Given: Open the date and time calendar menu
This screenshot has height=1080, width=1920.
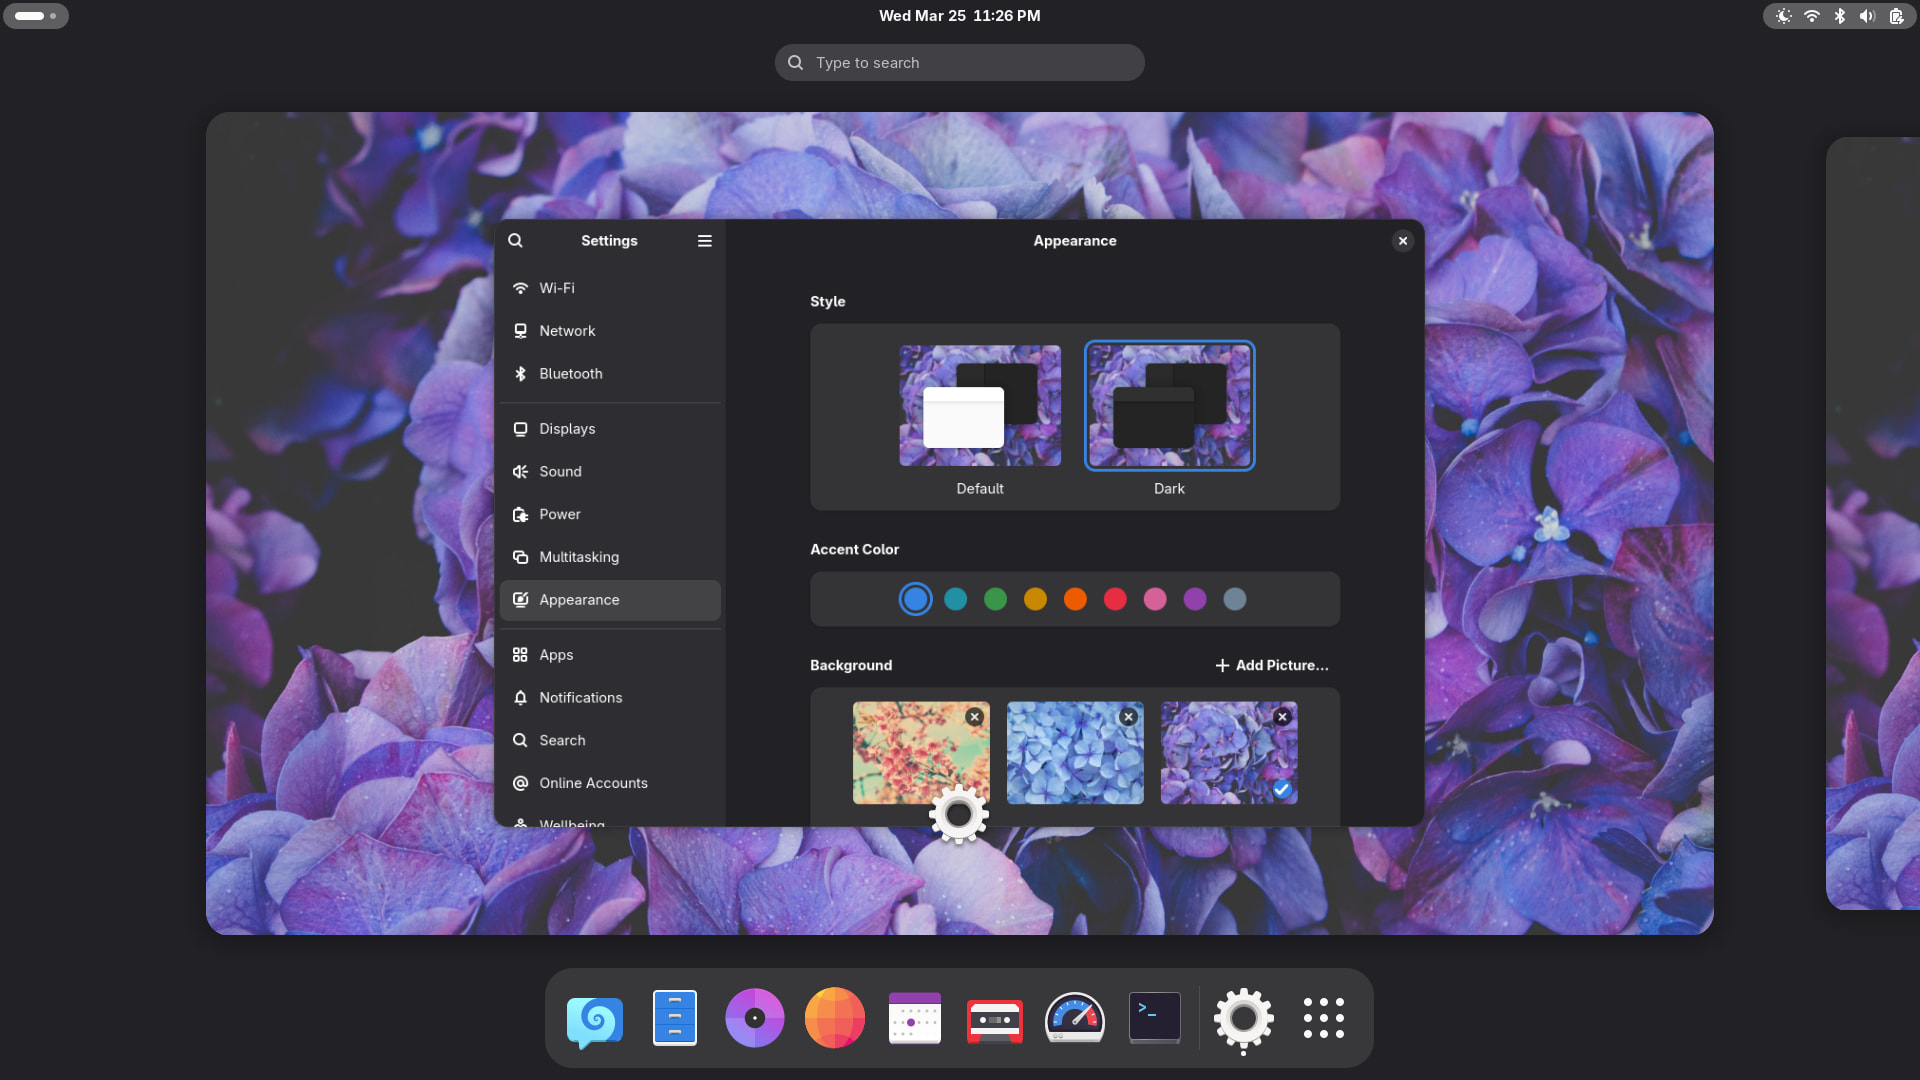Looking at the screenshot, I should point(959,16).
